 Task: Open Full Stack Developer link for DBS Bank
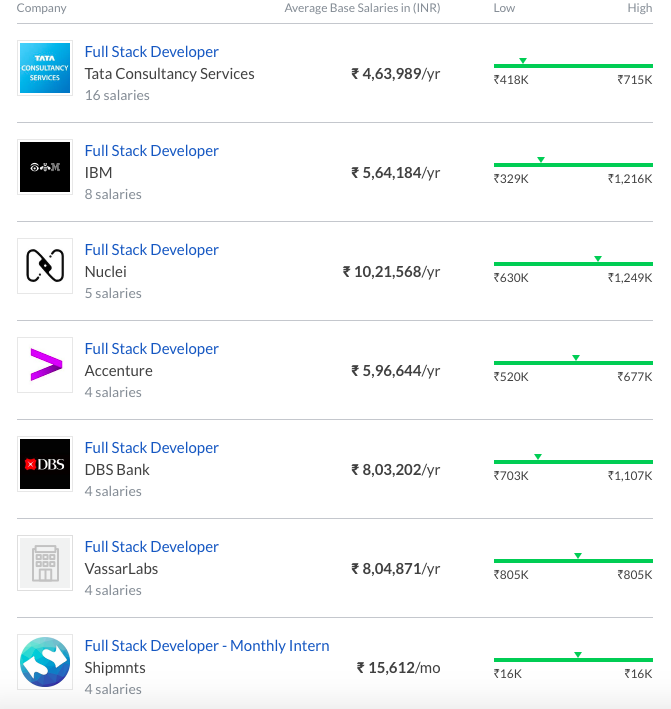pyautogui.click(x=151, y=448)
